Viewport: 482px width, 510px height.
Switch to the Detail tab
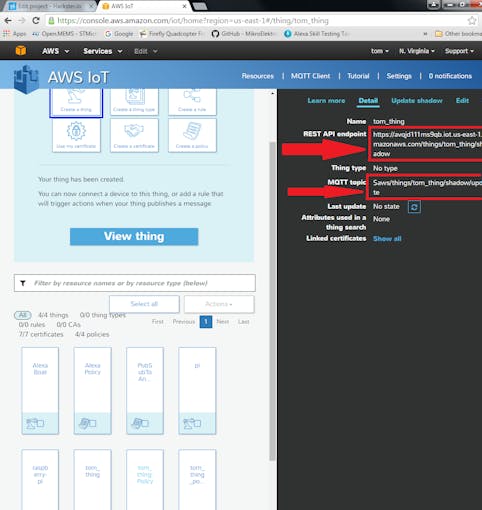point(368,101)
